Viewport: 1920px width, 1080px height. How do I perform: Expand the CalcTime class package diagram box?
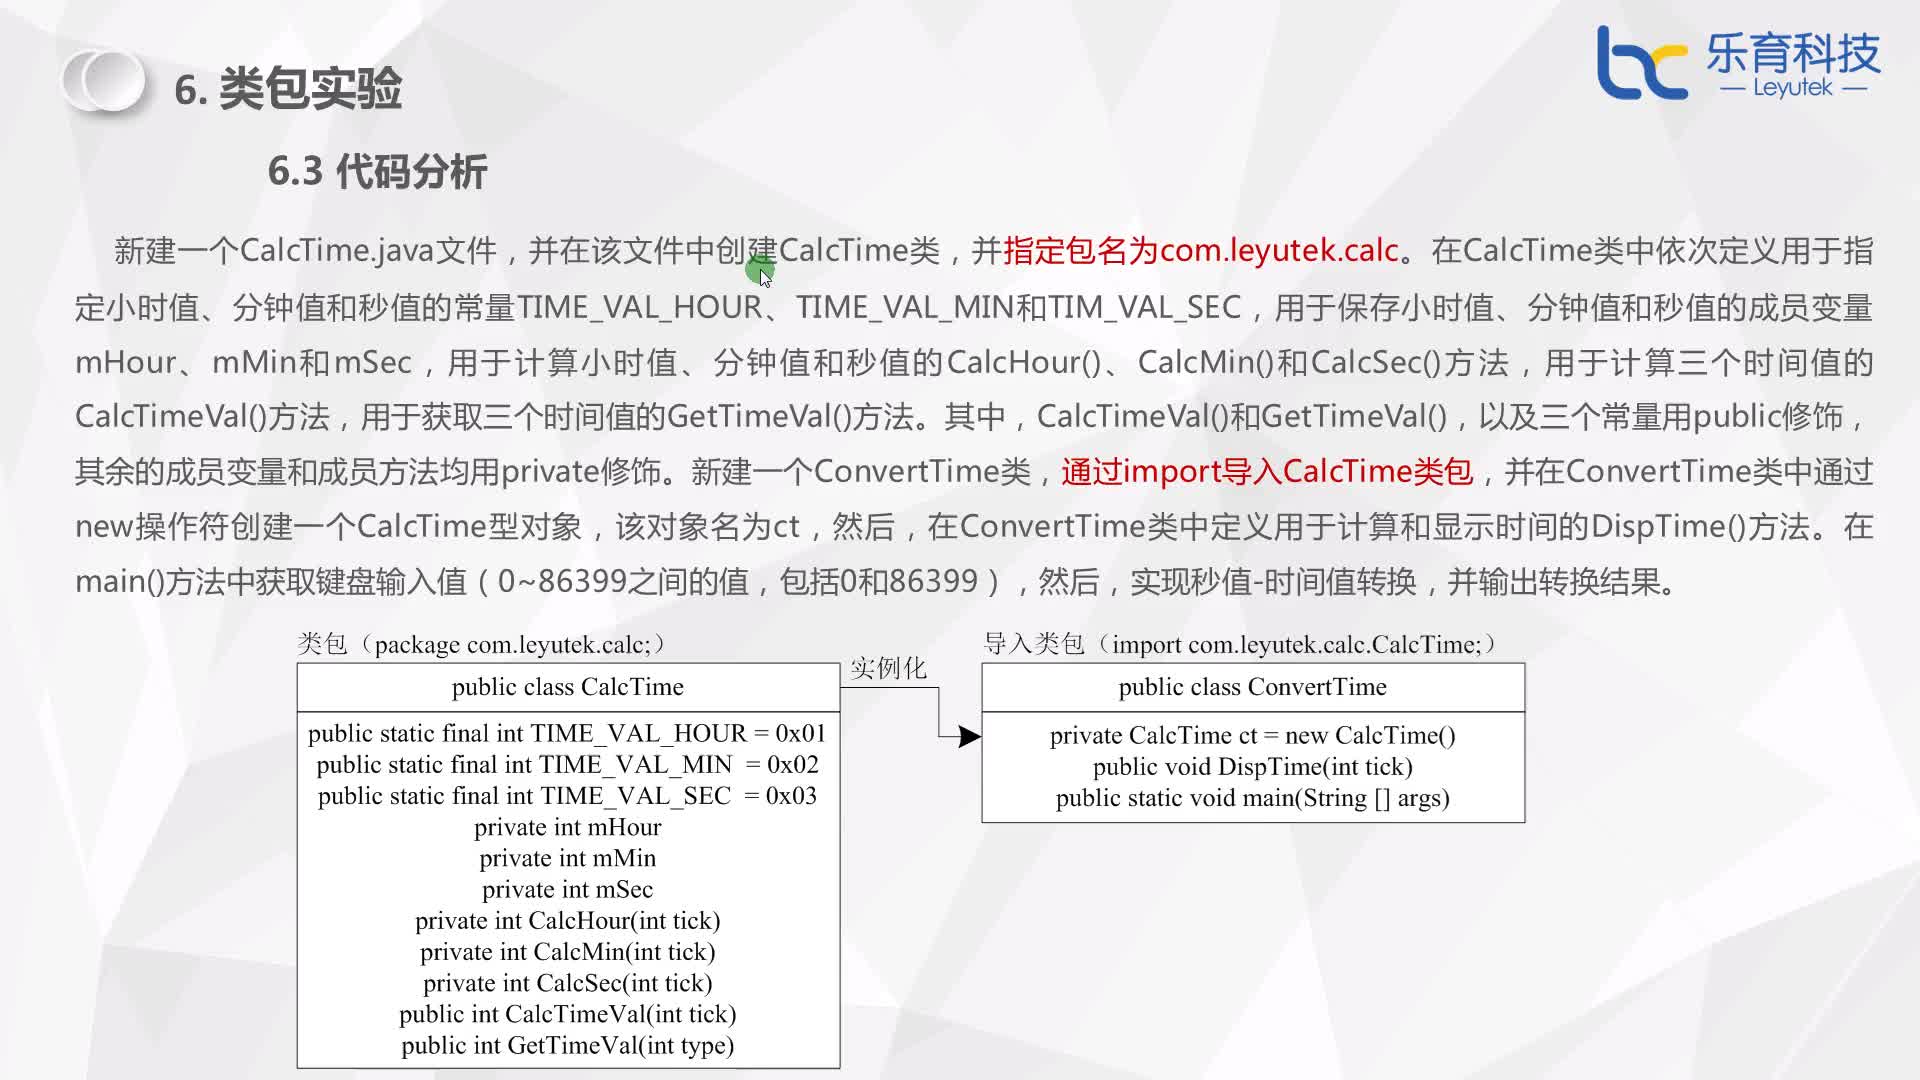click(x=567, y=864)
